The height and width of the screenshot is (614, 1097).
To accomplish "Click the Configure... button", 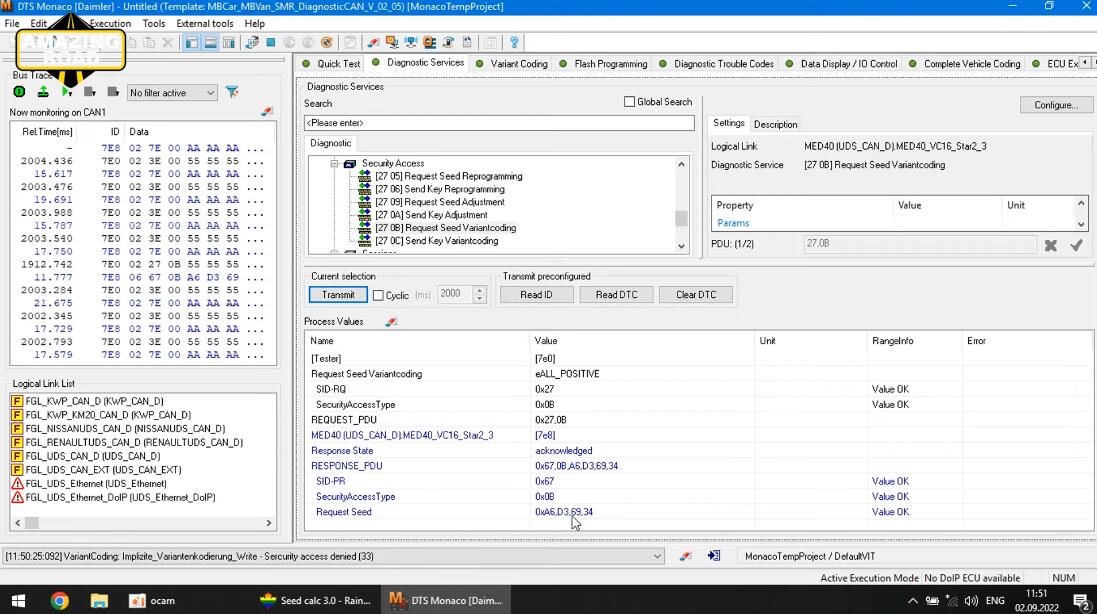I will (x=1056, y=105).
